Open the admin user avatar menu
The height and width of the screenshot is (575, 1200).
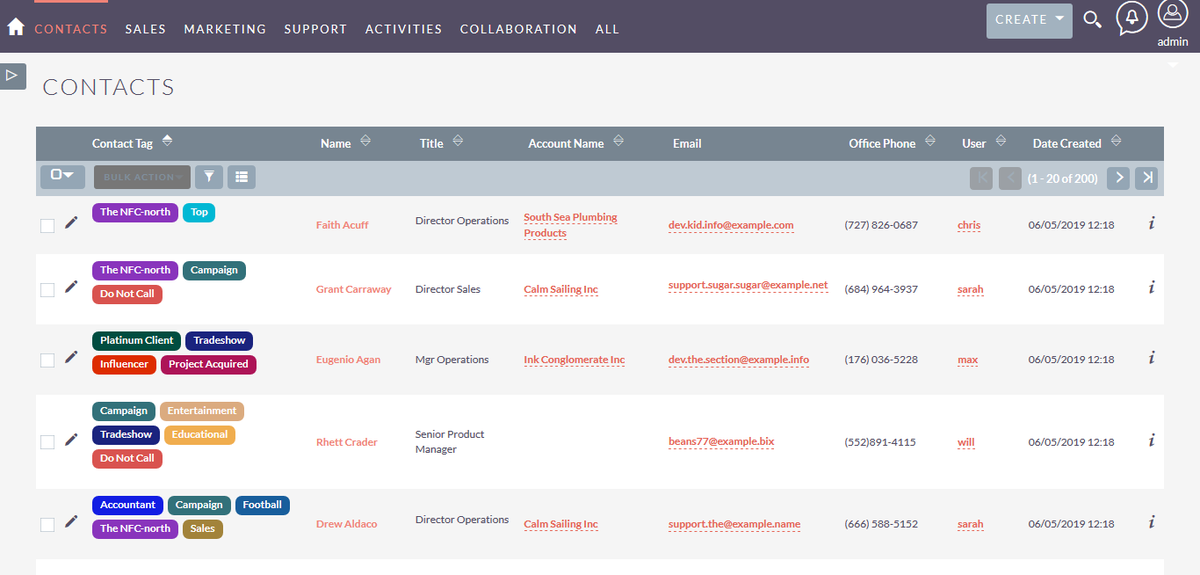(1172, 14)
